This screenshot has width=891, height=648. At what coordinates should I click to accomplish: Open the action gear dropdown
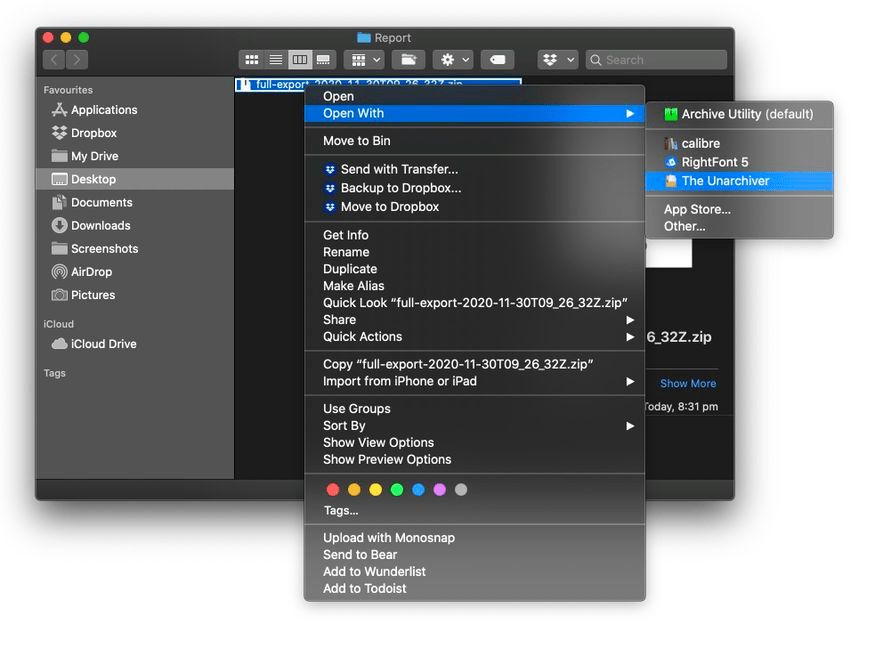452,60
